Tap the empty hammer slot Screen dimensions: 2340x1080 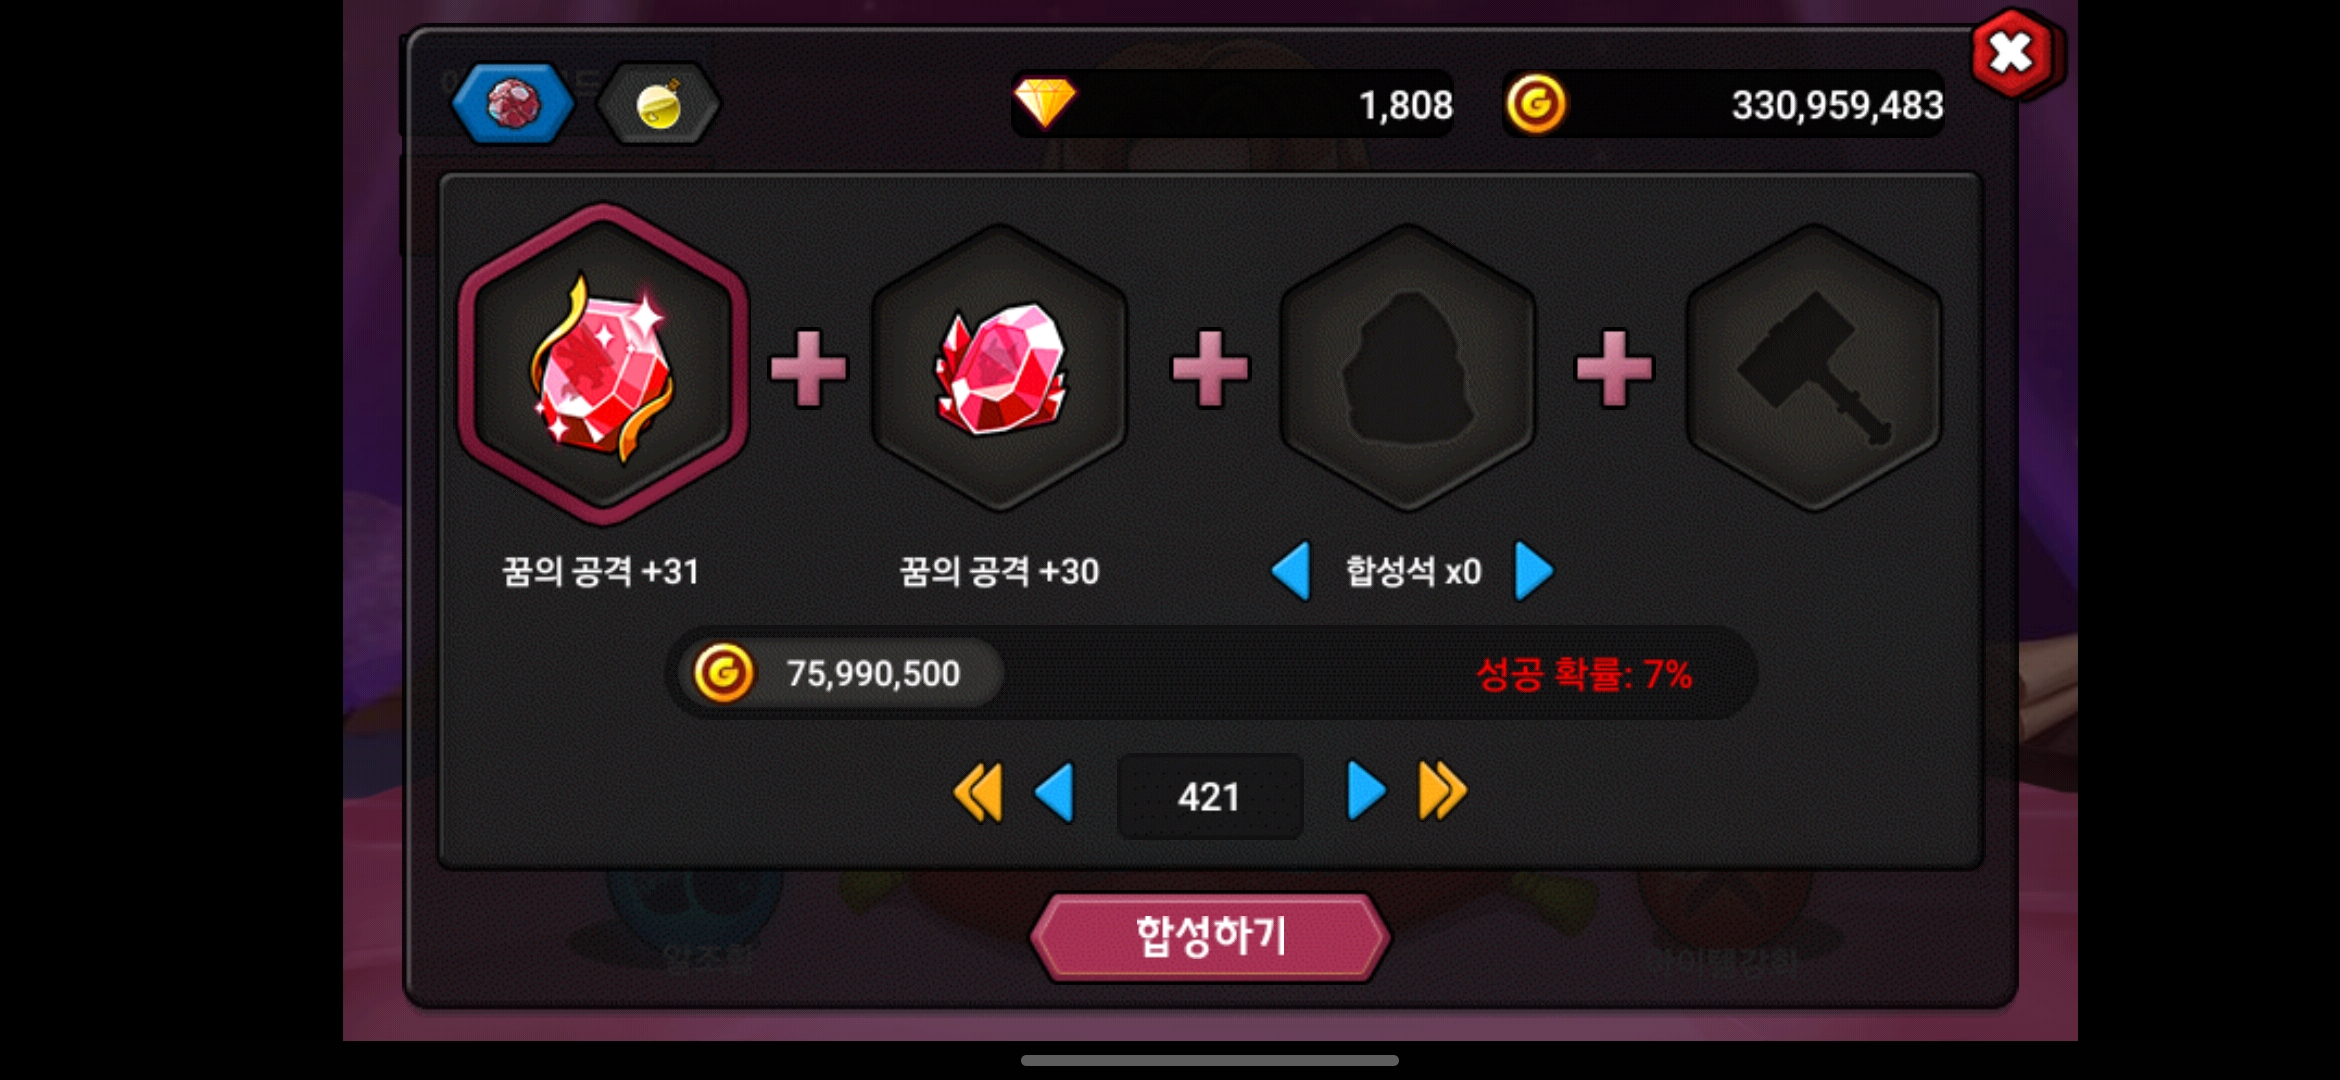pyautogui.click(x=1814, y=368)
